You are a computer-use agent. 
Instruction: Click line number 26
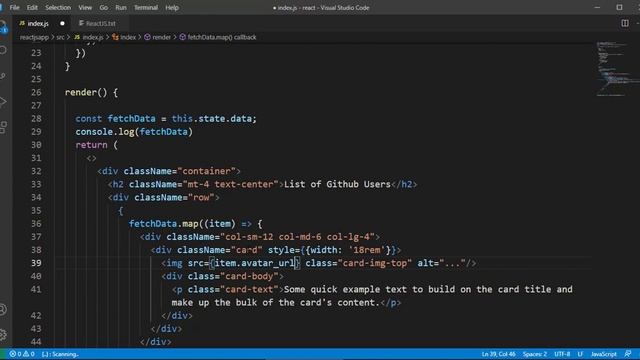36,93
